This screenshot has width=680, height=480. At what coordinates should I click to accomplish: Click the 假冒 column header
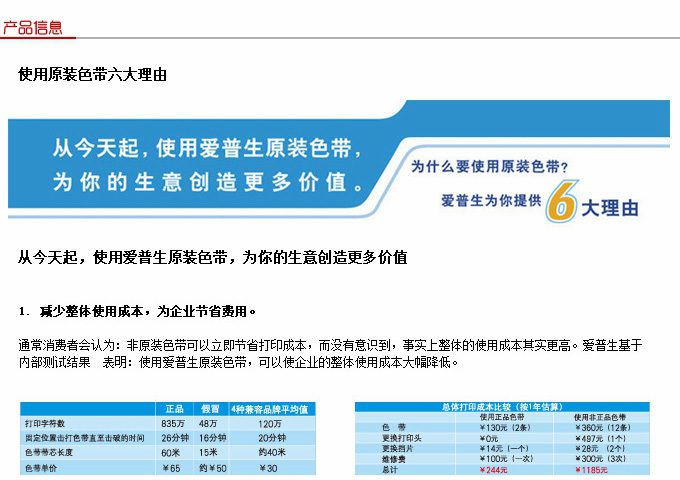[x=210, y=409]
